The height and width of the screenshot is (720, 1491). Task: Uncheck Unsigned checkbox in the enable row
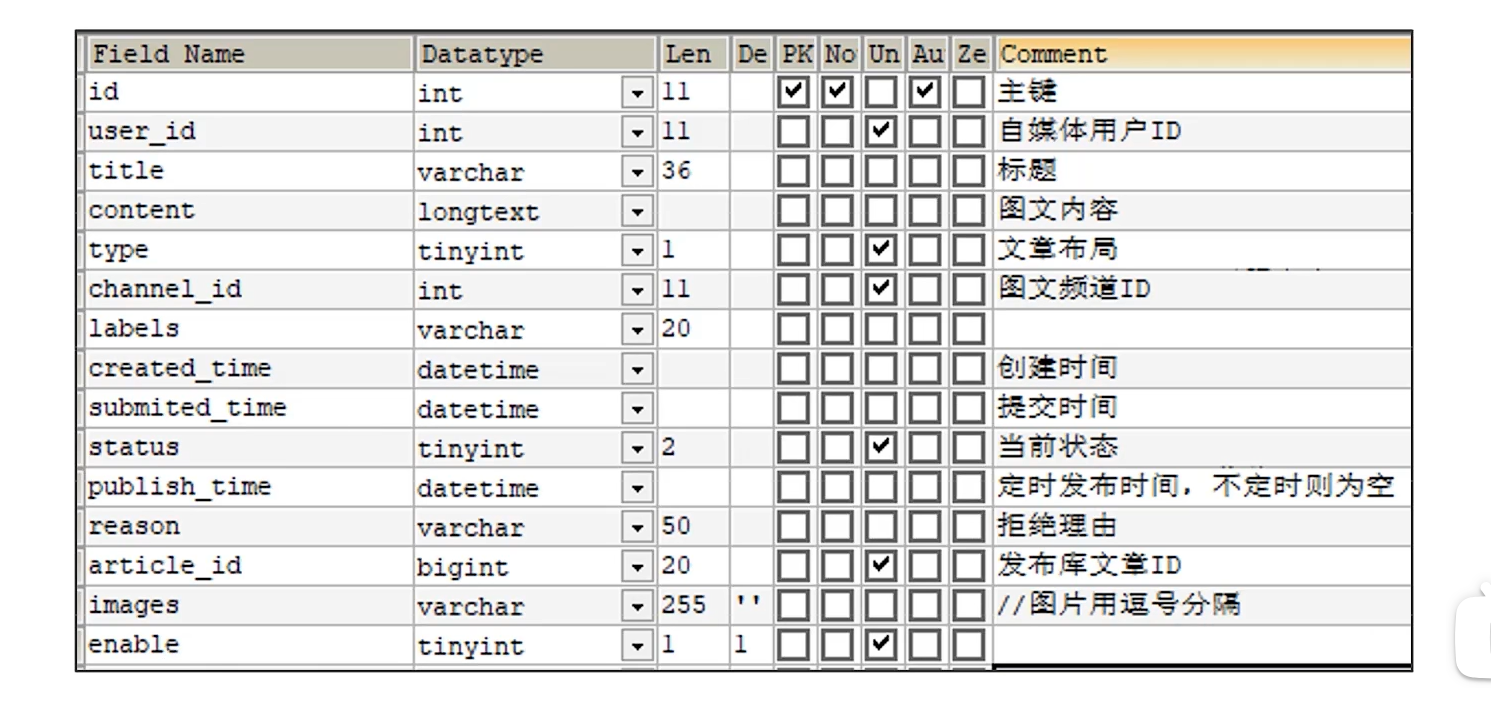point(881,645)
